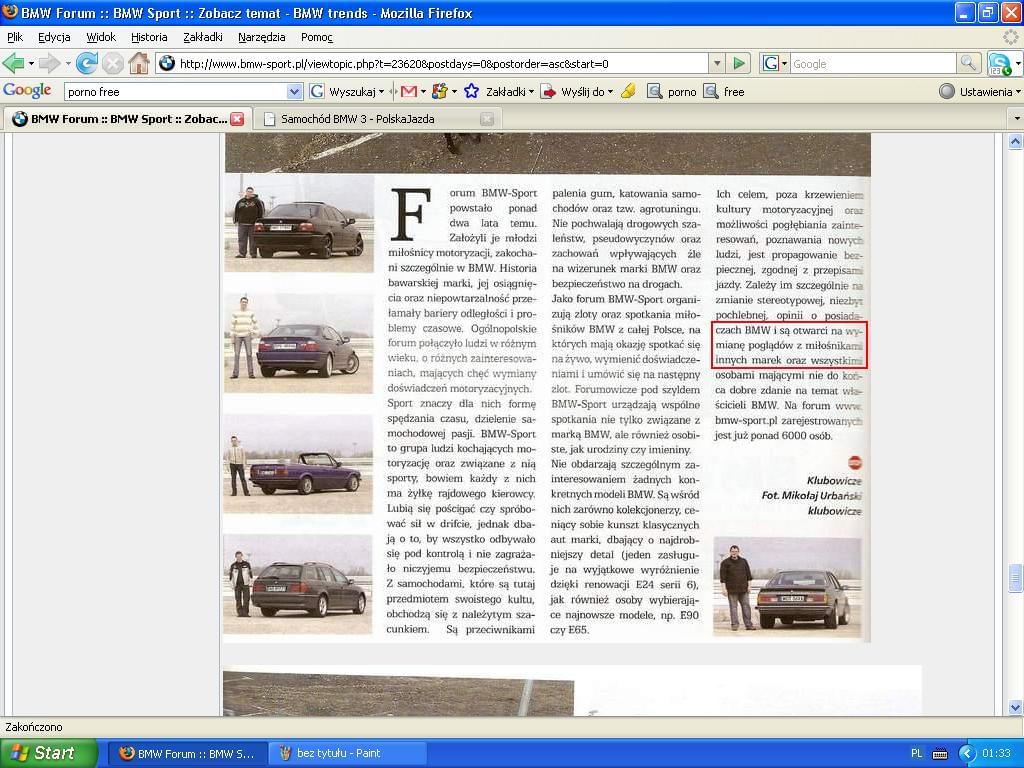Switch to the BMW Forum :: BMW Sport tab
This screenshot has width=1024, height=768.
click(129, 119)
